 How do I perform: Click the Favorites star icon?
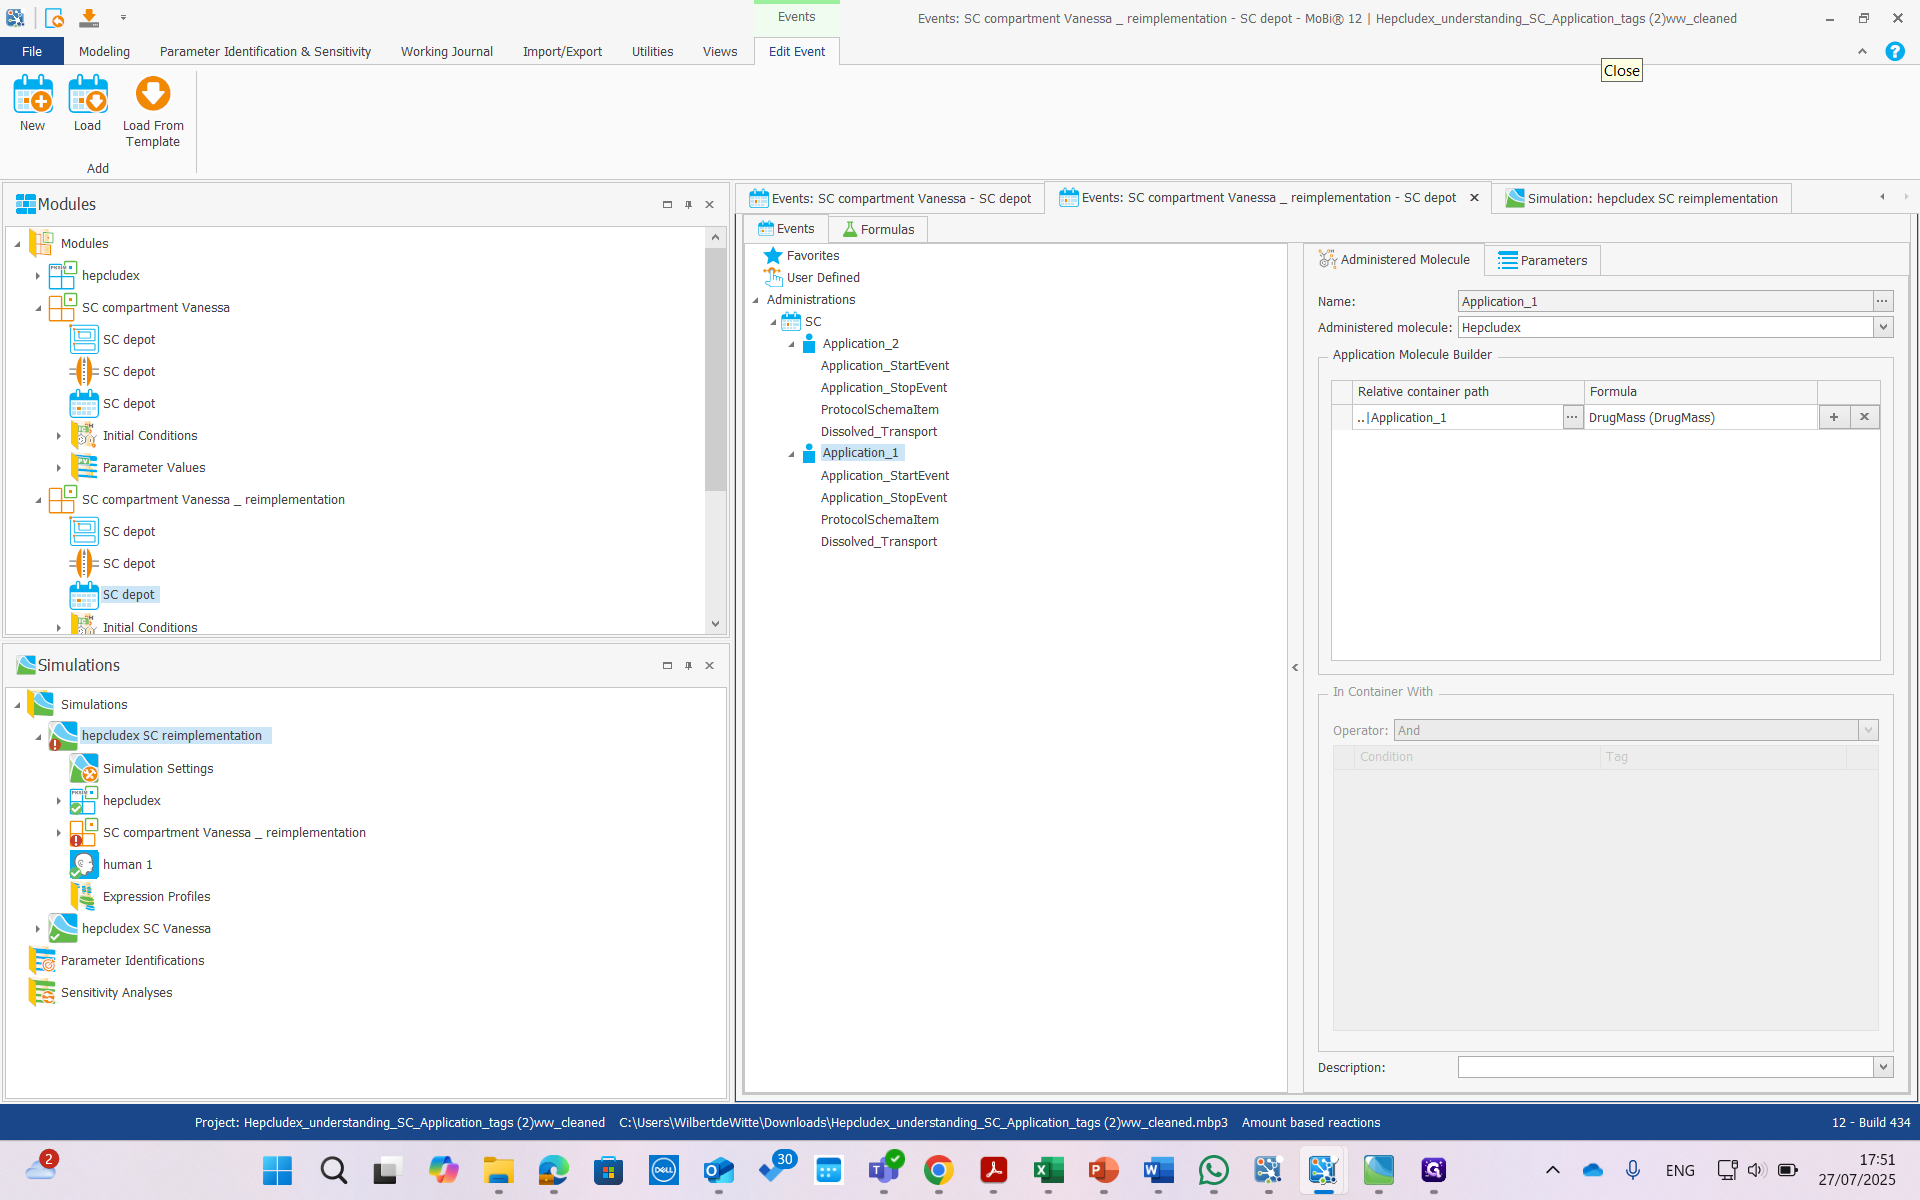[773, 256]
